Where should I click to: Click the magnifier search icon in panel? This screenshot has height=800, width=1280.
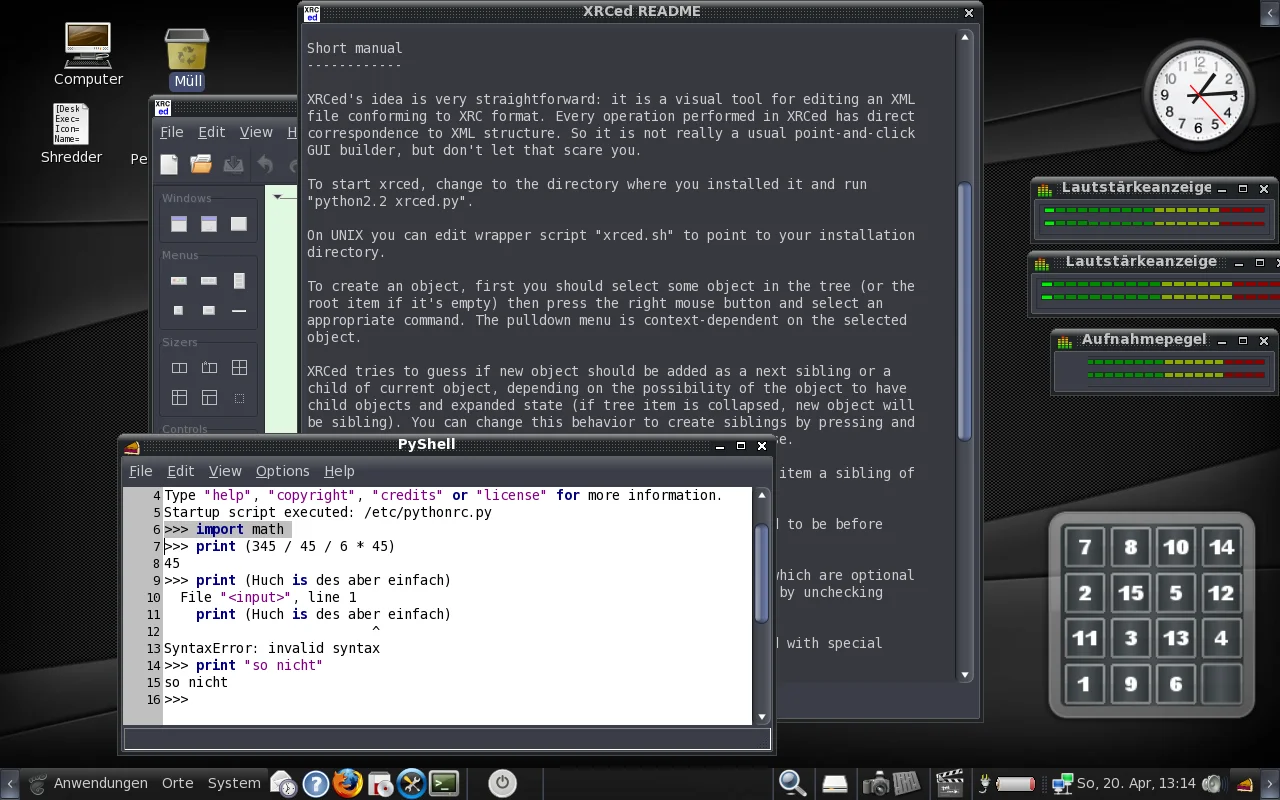792,784
